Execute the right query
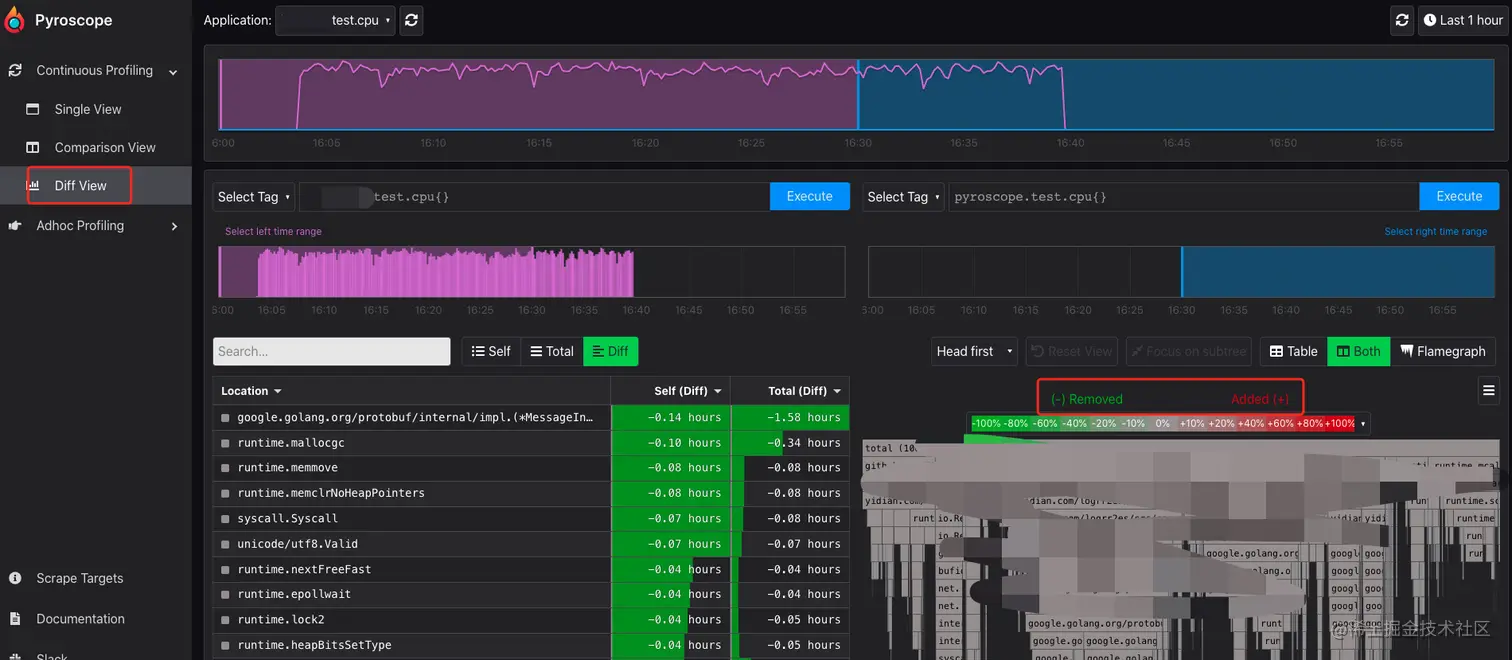The width and height of the screenshot is (1512, 660). click(x=1459, y=196)
